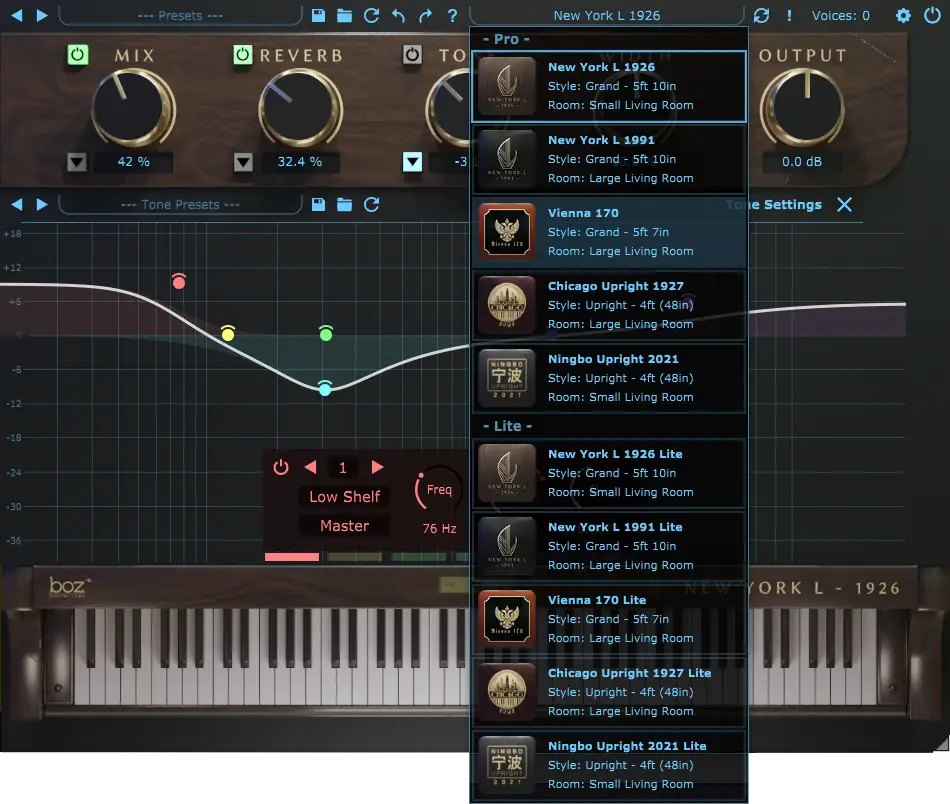Choose the Vienna 170 piano
Screen dimensions: 950x804
pos(609,232)
